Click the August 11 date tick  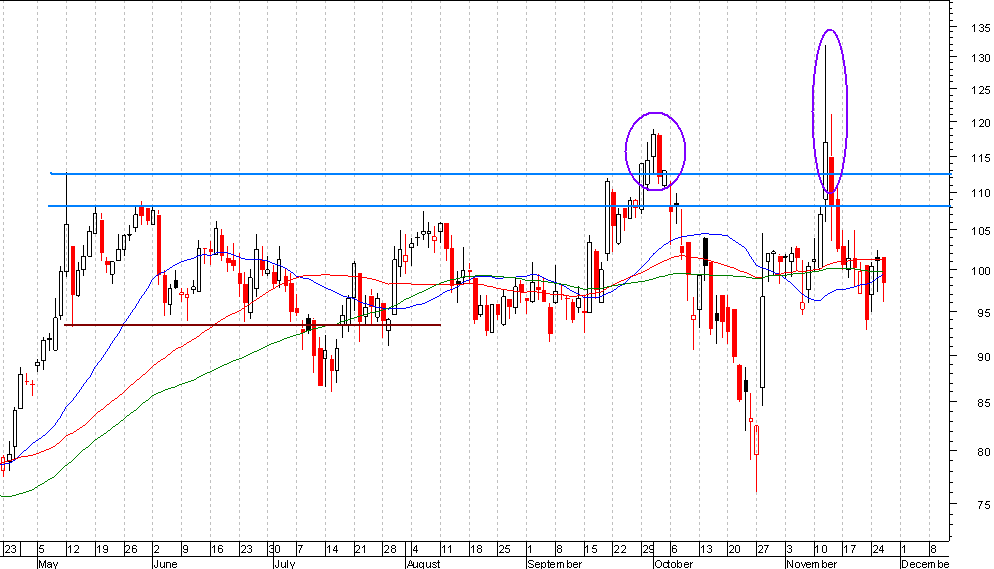(x=447, y=549)
